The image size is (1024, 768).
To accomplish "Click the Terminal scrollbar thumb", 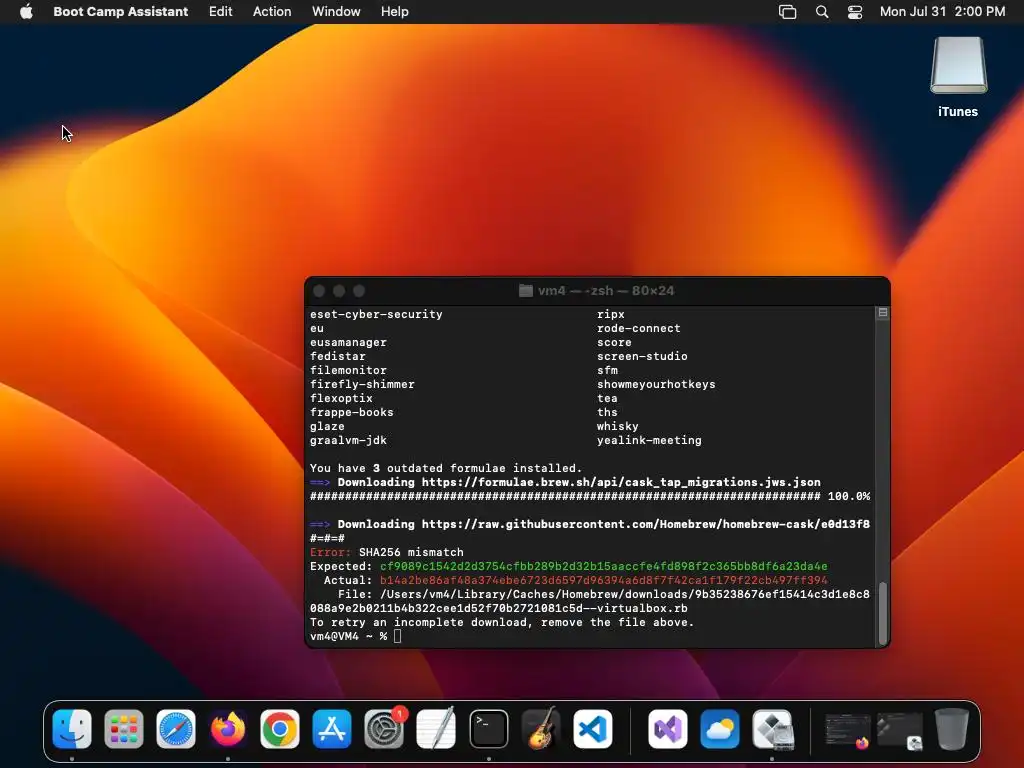I will click(x=882, y=613).
